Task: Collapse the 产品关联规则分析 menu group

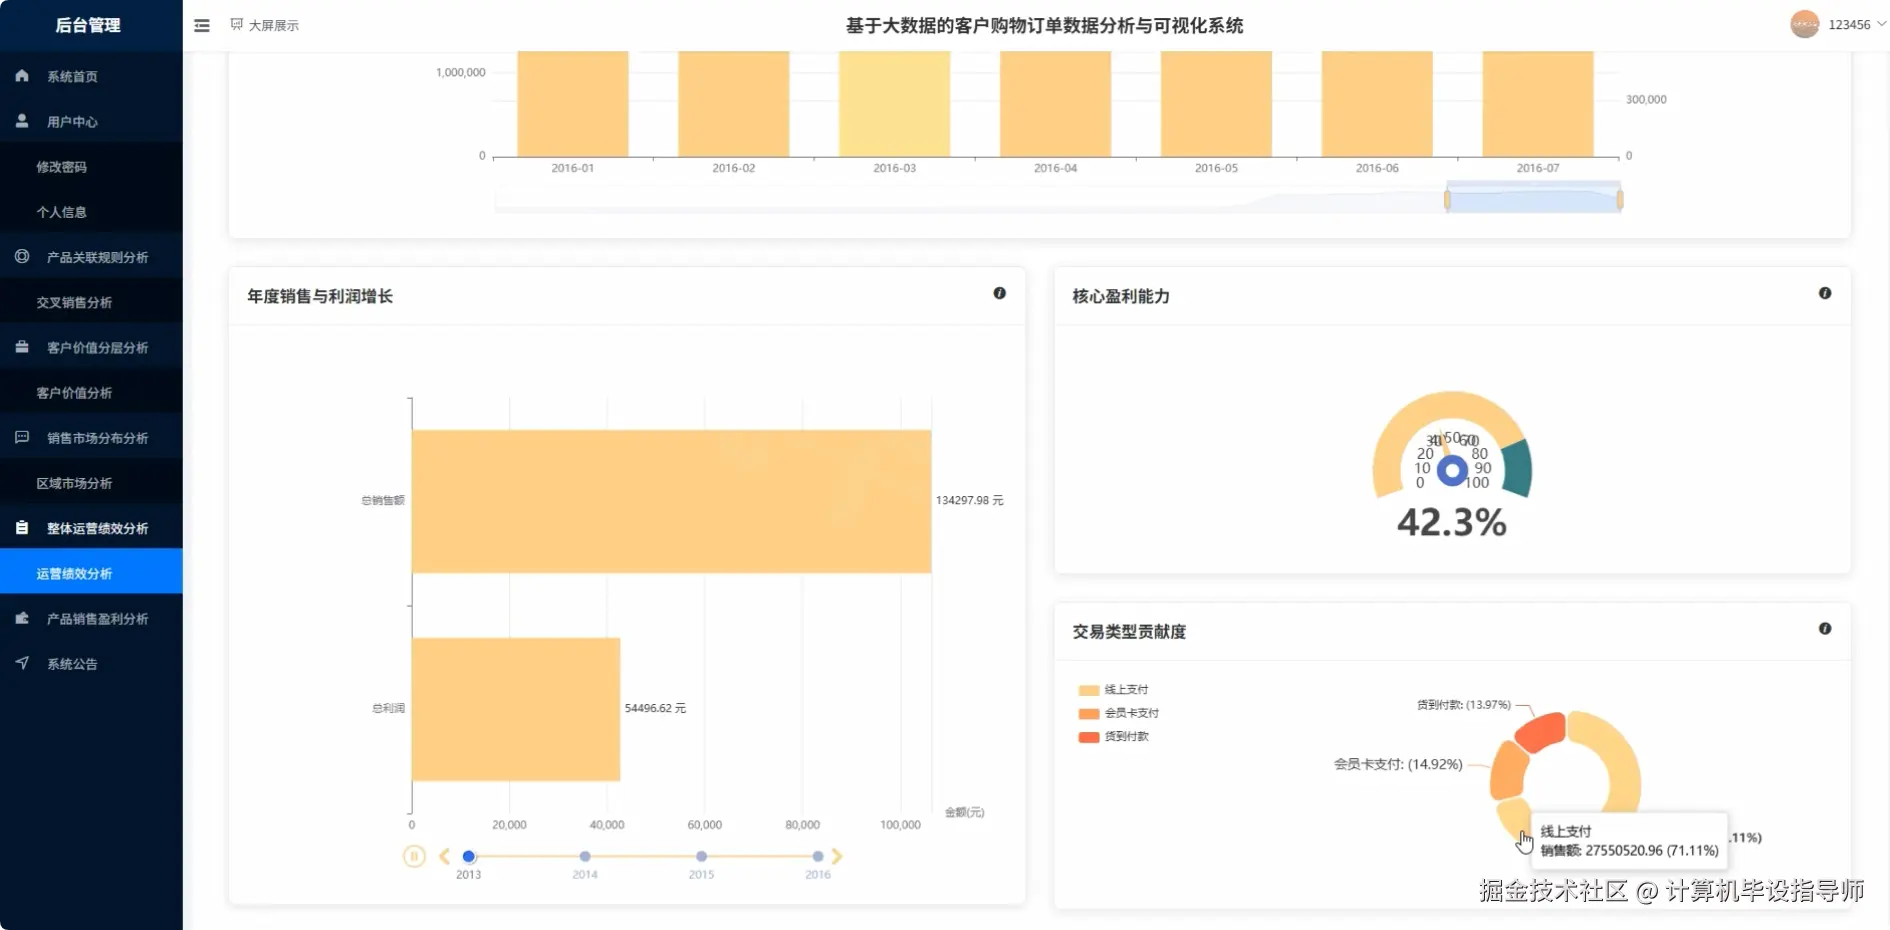Action: tap(91, 257)
